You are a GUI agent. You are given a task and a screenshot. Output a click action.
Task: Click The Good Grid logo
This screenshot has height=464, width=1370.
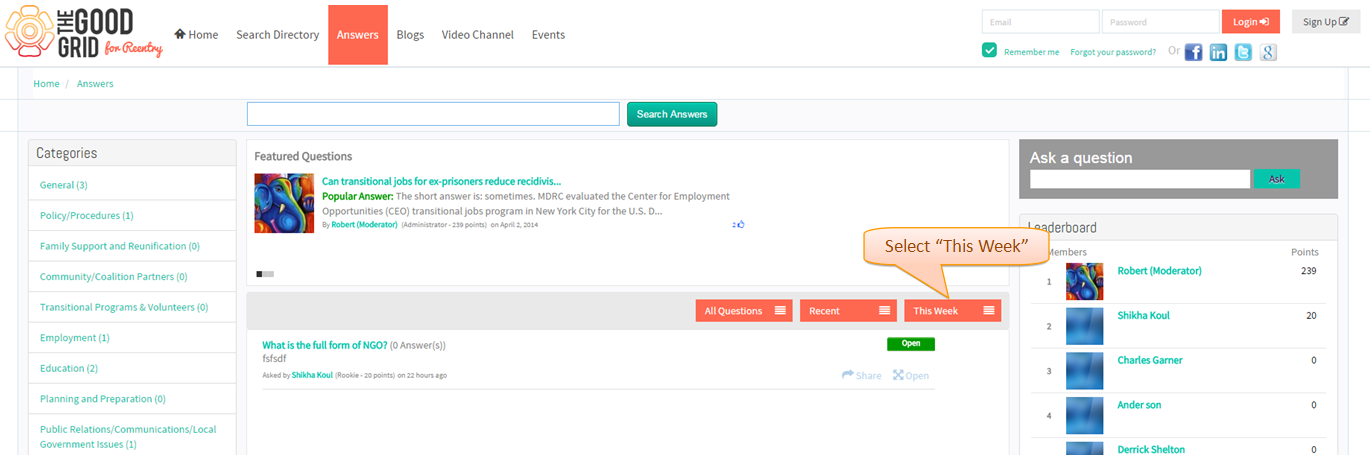[84, 33]
